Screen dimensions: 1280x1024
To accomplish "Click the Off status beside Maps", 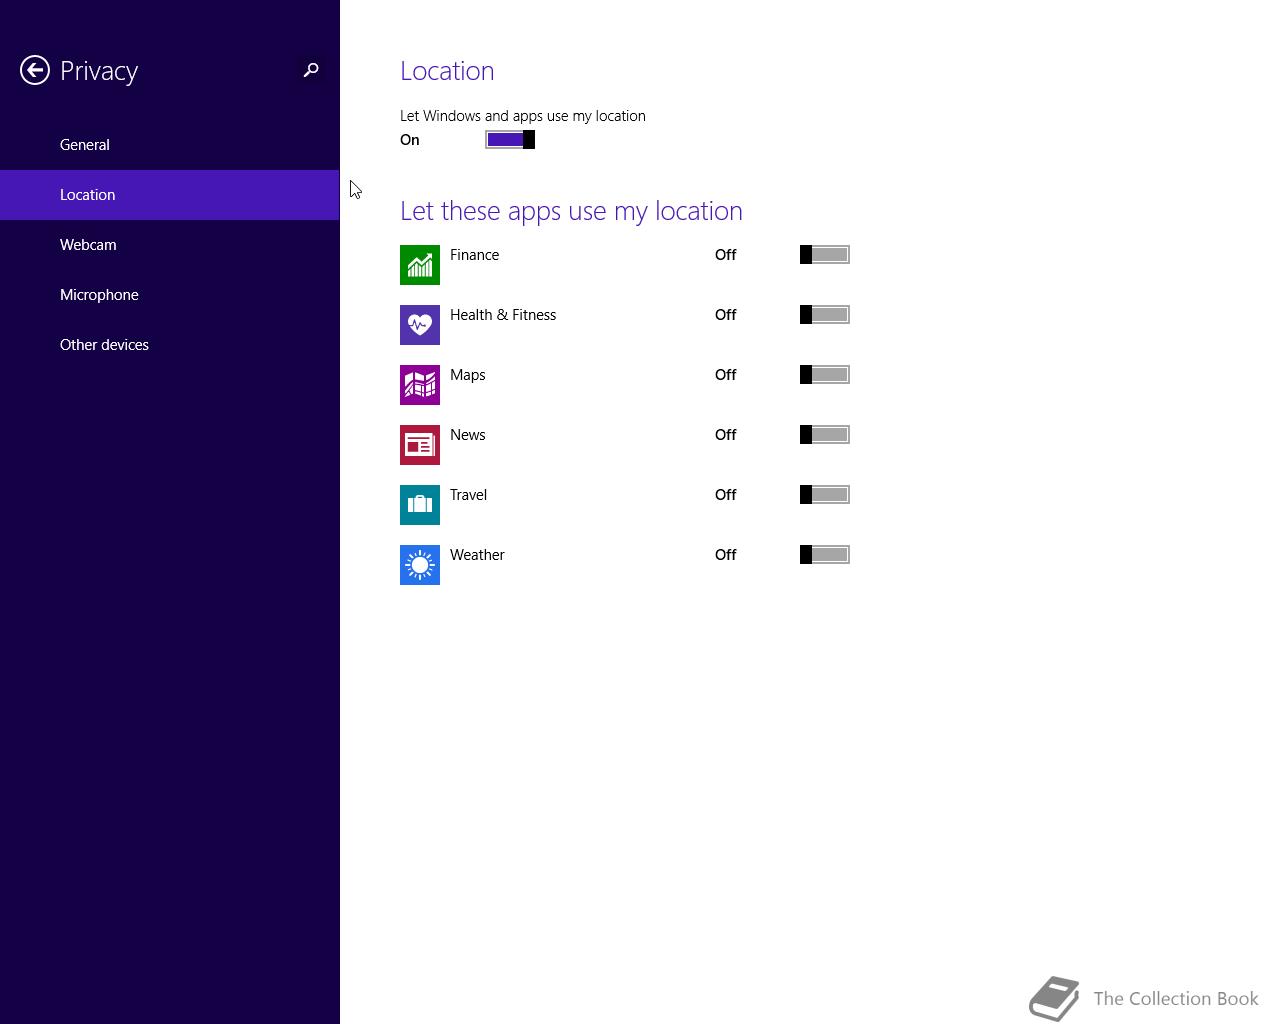I will [x=725, y=375].
